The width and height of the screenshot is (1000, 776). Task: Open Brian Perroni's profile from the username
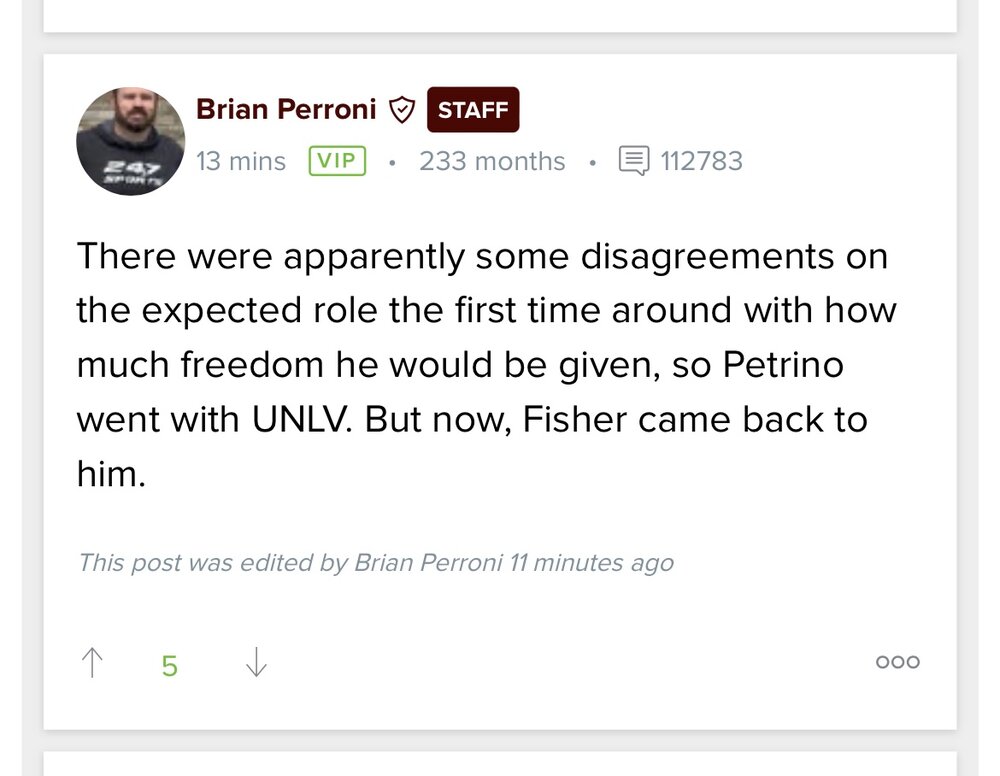pos(286,109)
